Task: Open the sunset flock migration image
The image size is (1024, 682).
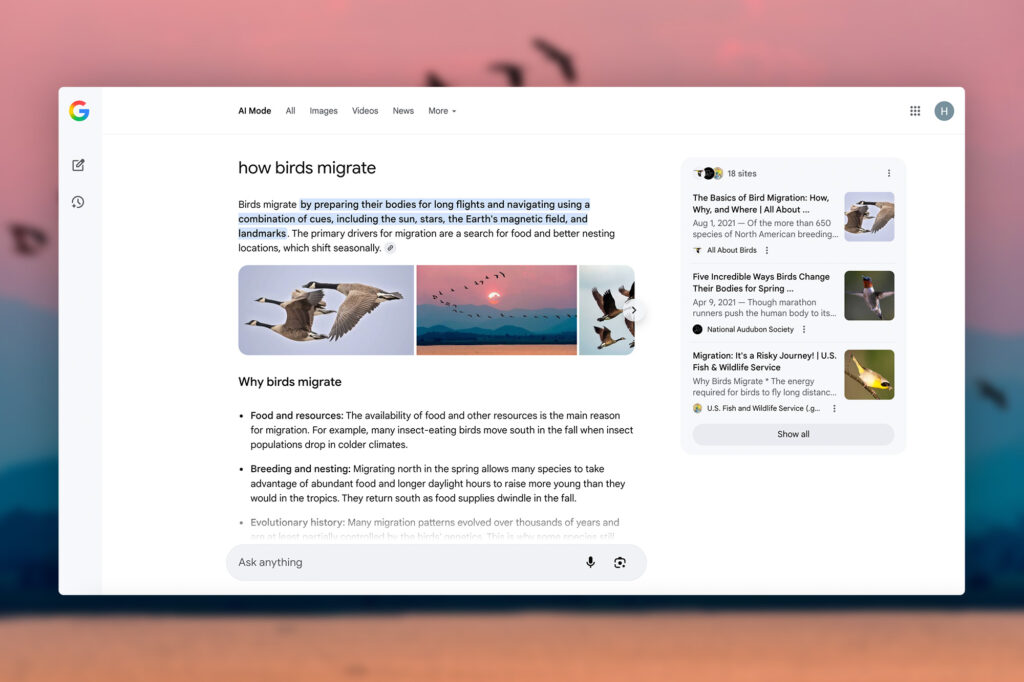Action: coord(496,310)
